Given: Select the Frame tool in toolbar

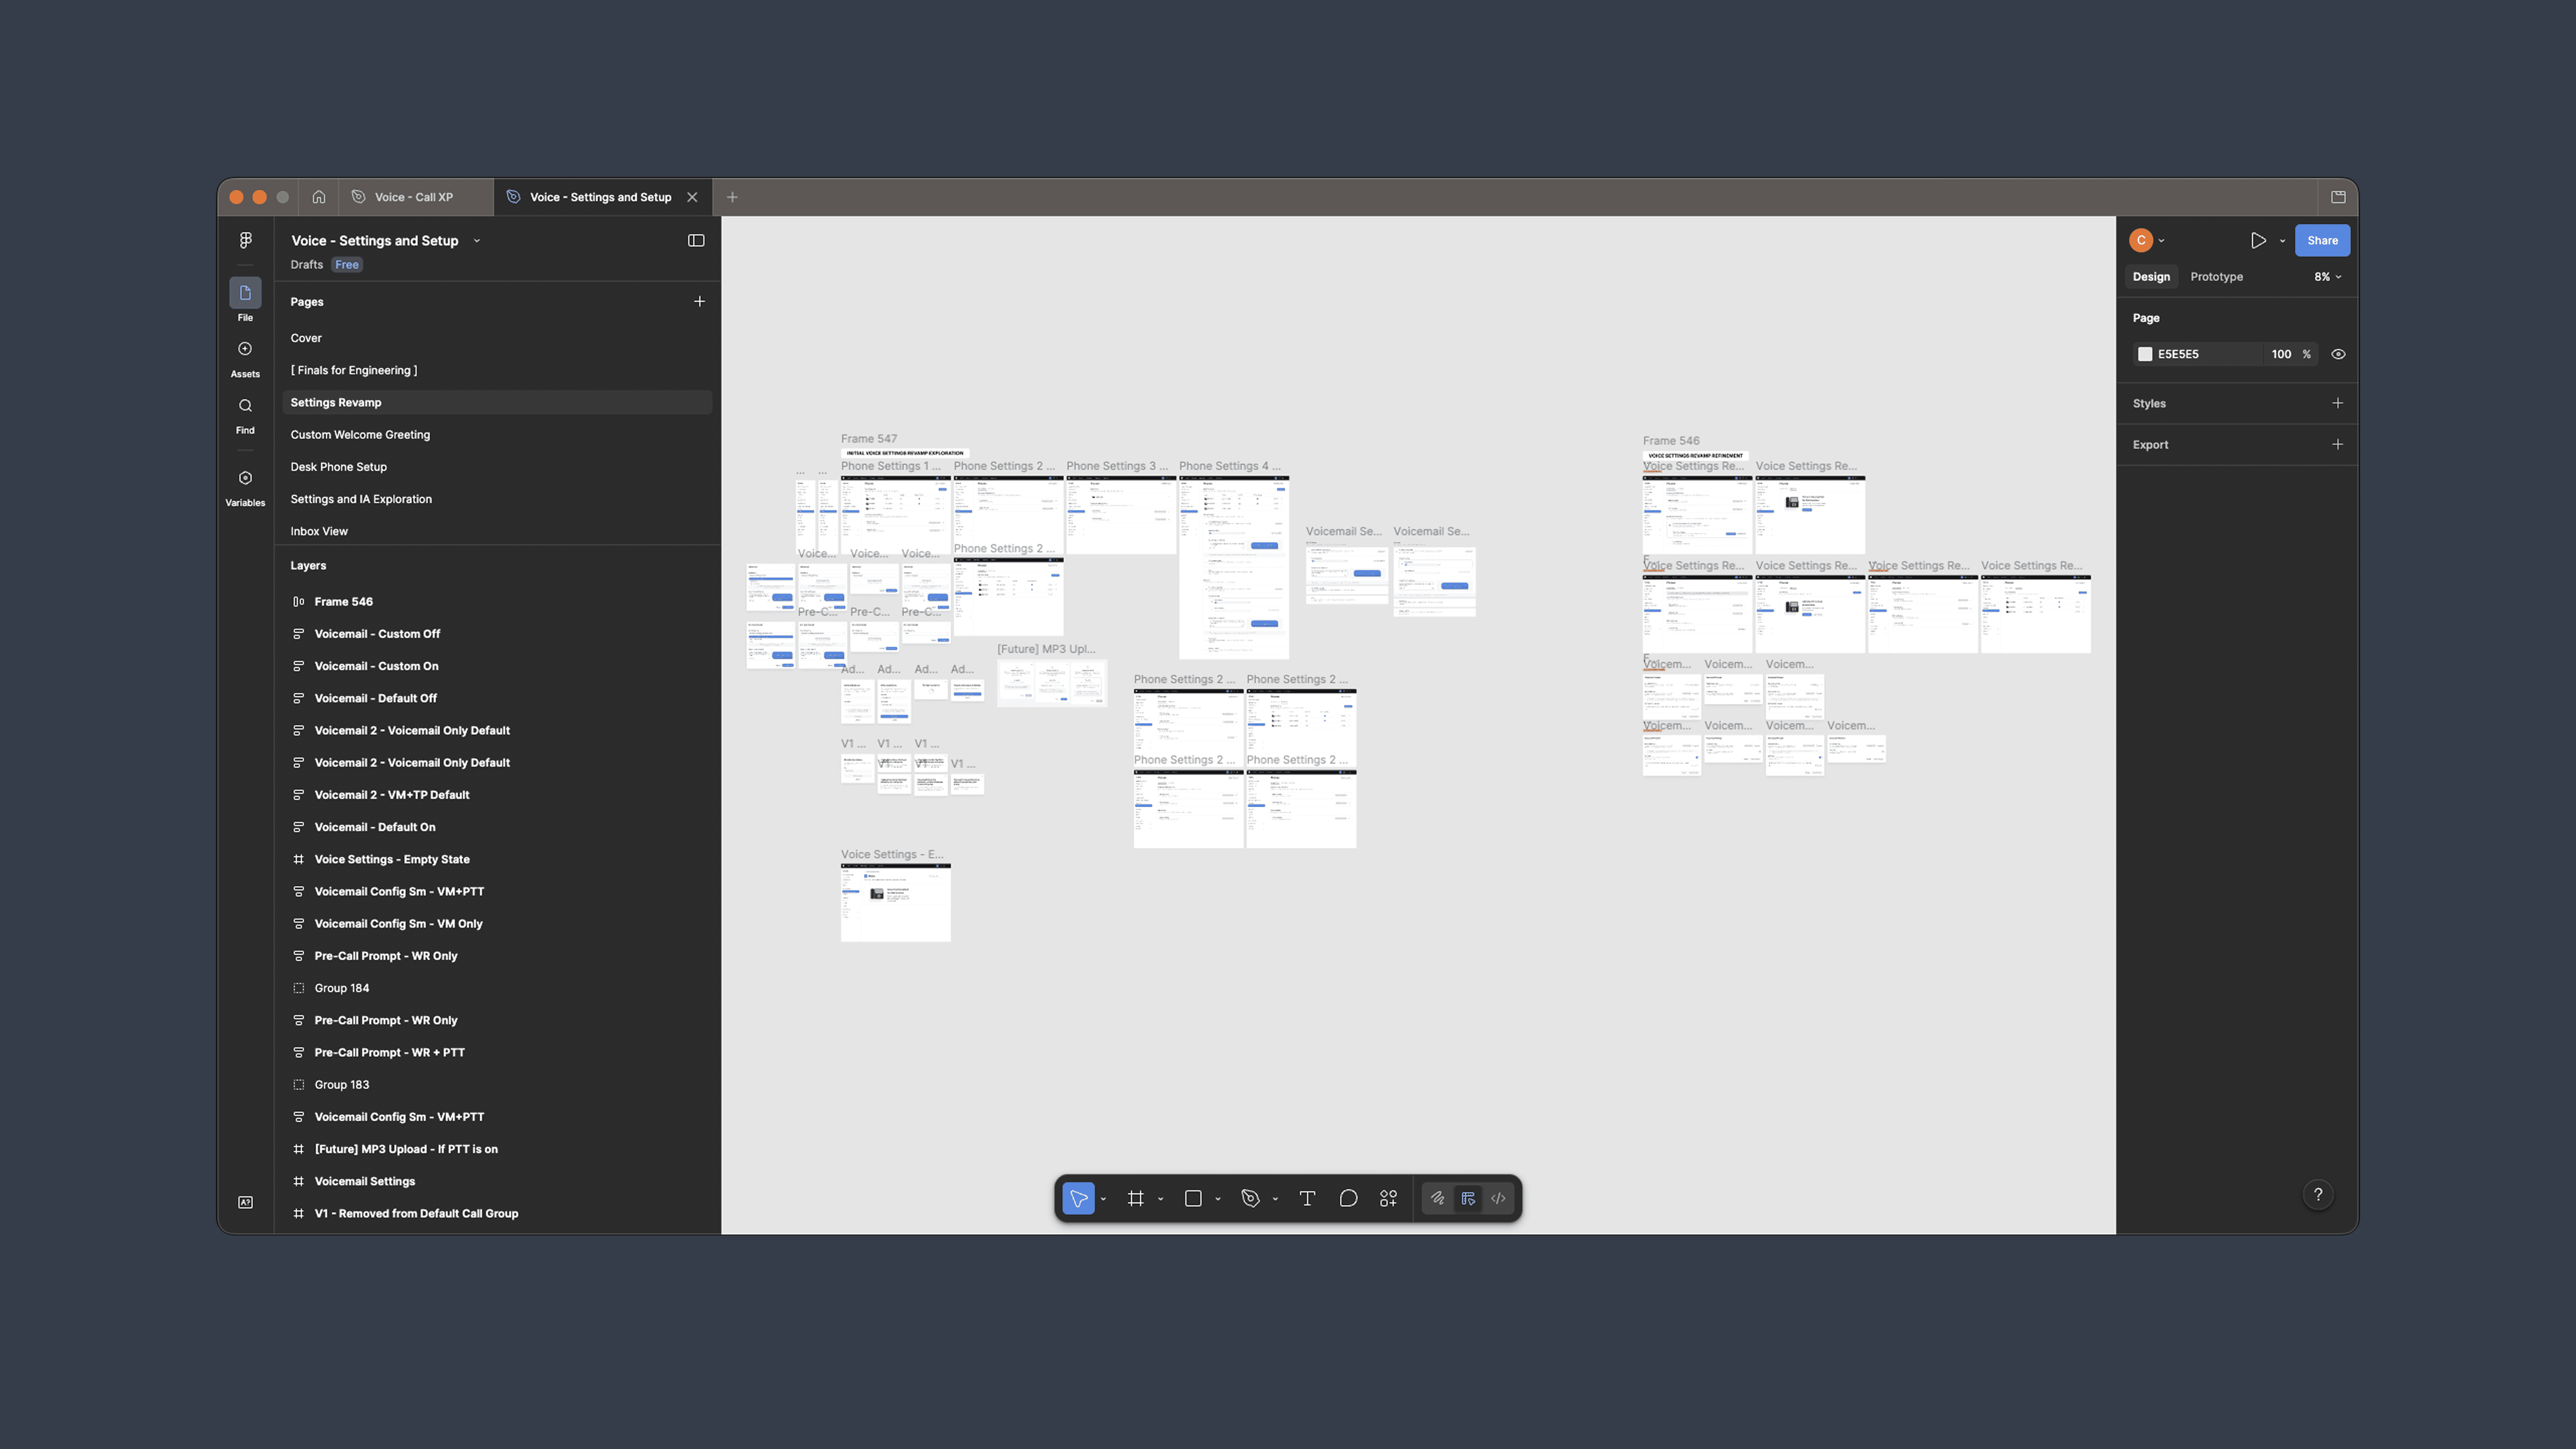Looking at the screenshot, I should point(1135,1198).
